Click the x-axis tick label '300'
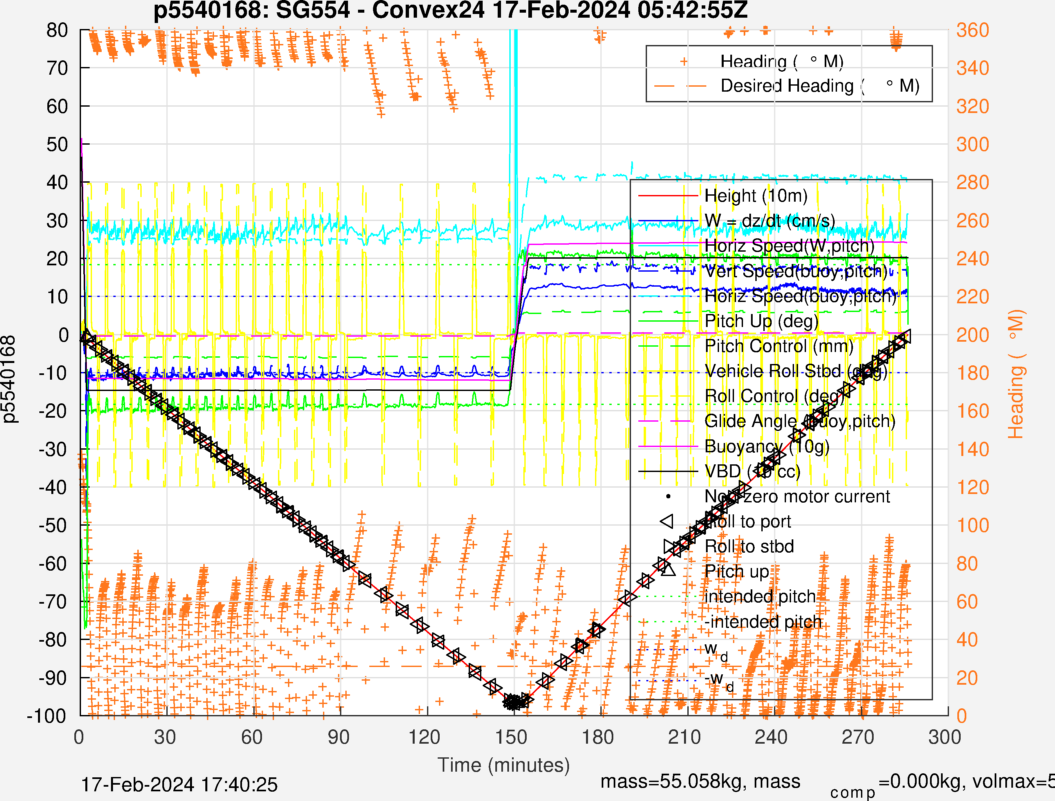The width and height of the screenshot is (1055, 801). [944, 736]
